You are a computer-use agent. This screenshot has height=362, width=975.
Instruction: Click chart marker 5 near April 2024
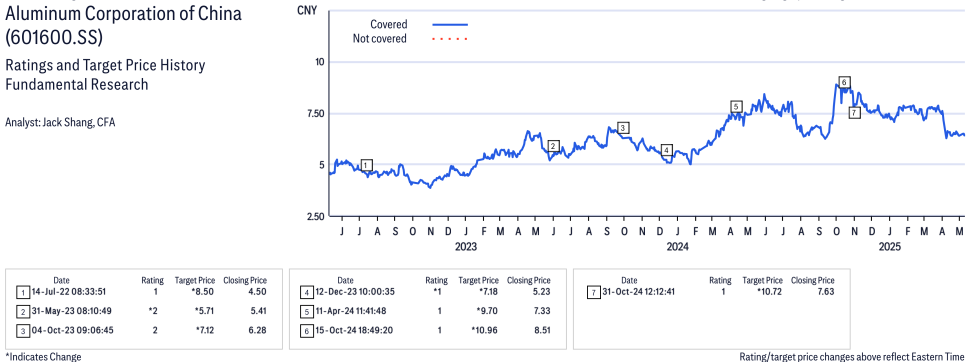736,106
